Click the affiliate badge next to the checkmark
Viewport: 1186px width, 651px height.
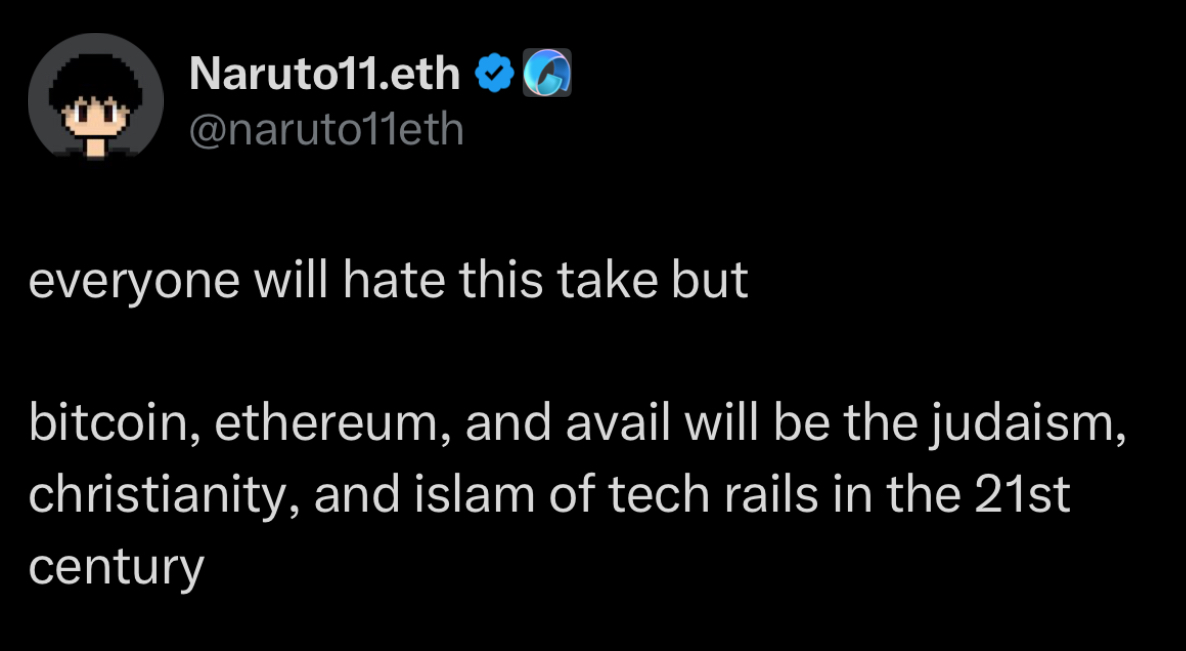coord(547,73)
